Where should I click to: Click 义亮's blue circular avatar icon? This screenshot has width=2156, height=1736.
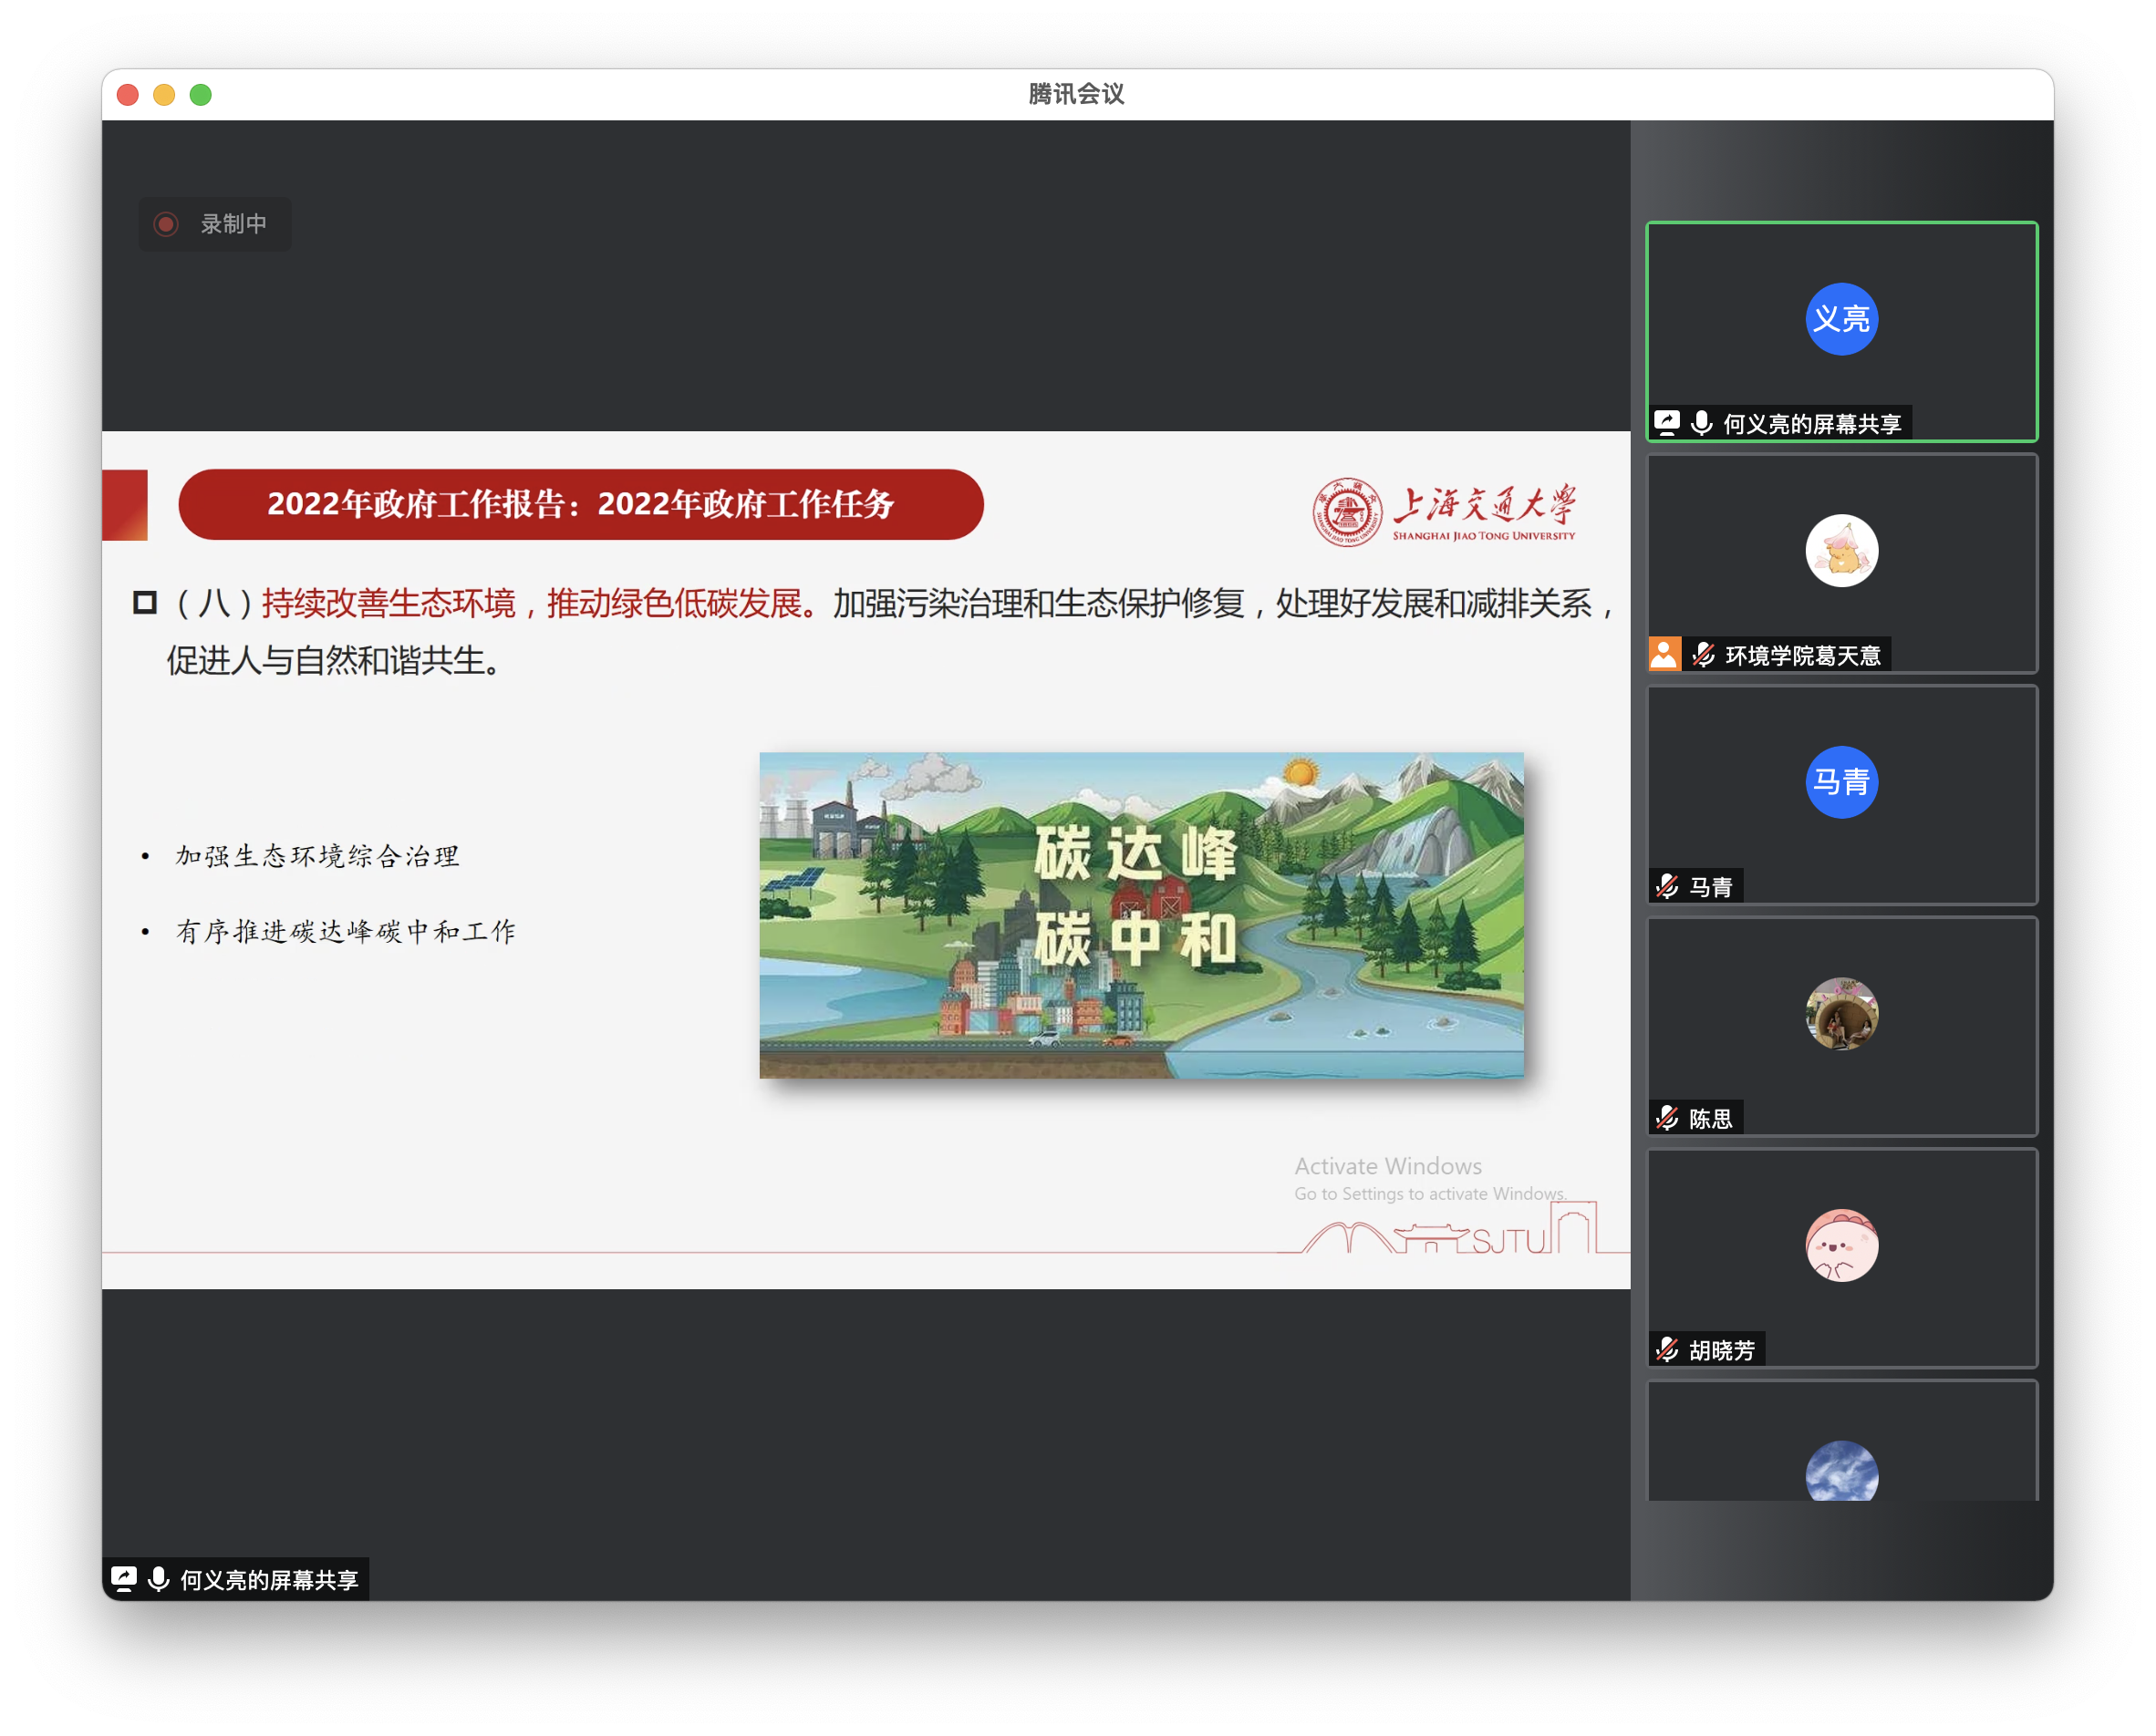point(1841,320)
